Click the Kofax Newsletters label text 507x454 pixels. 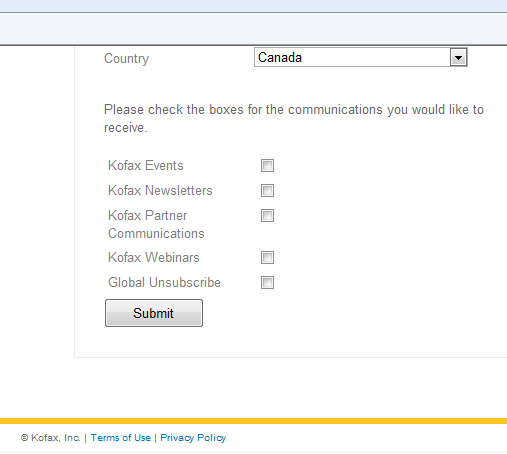pos(160,191)
